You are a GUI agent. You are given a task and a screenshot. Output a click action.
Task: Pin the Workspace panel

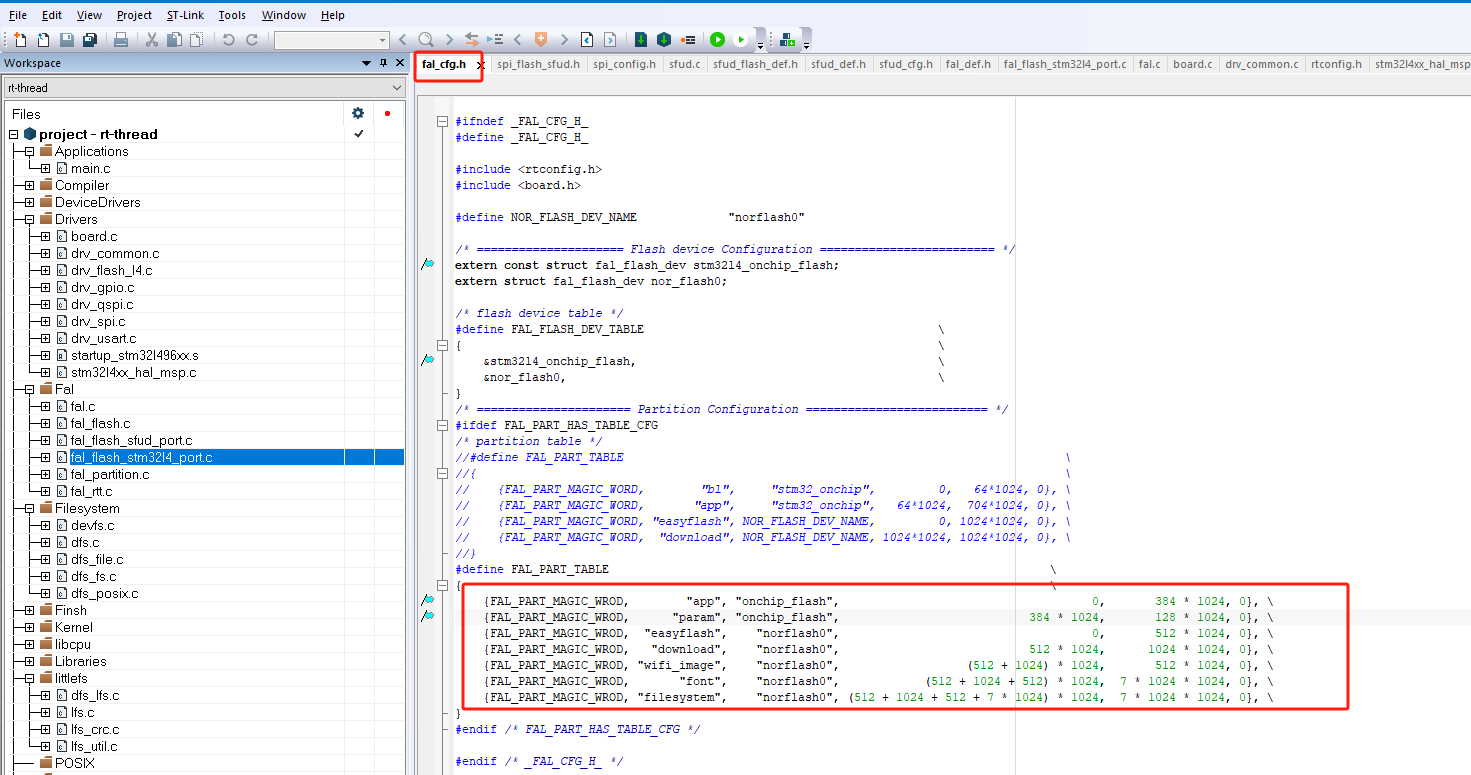(x=384, y=63)
